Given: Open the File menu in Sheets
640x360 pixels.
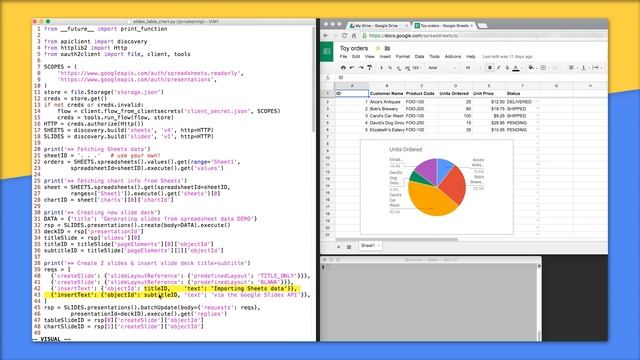Looking at the screenshot, I should point(343,57).
